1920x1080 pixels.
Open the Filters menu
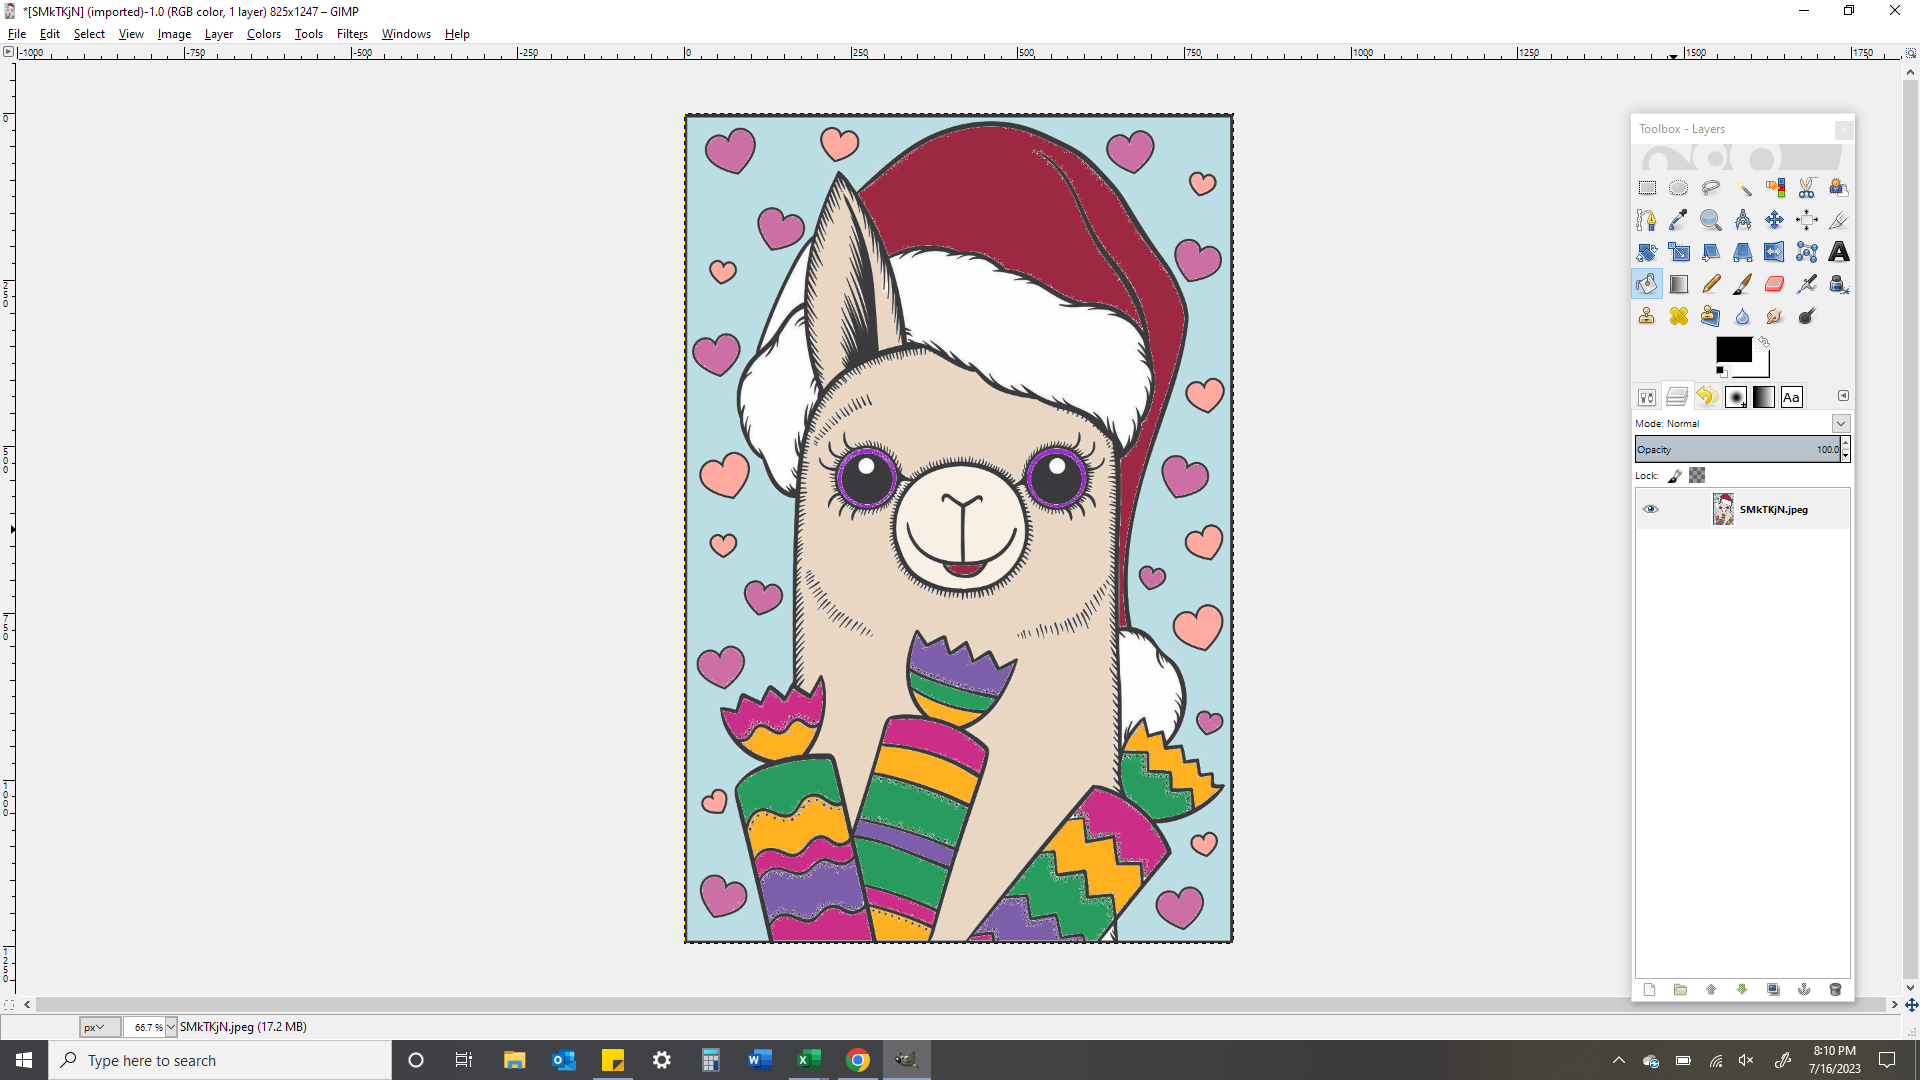[x=352, y=34]
